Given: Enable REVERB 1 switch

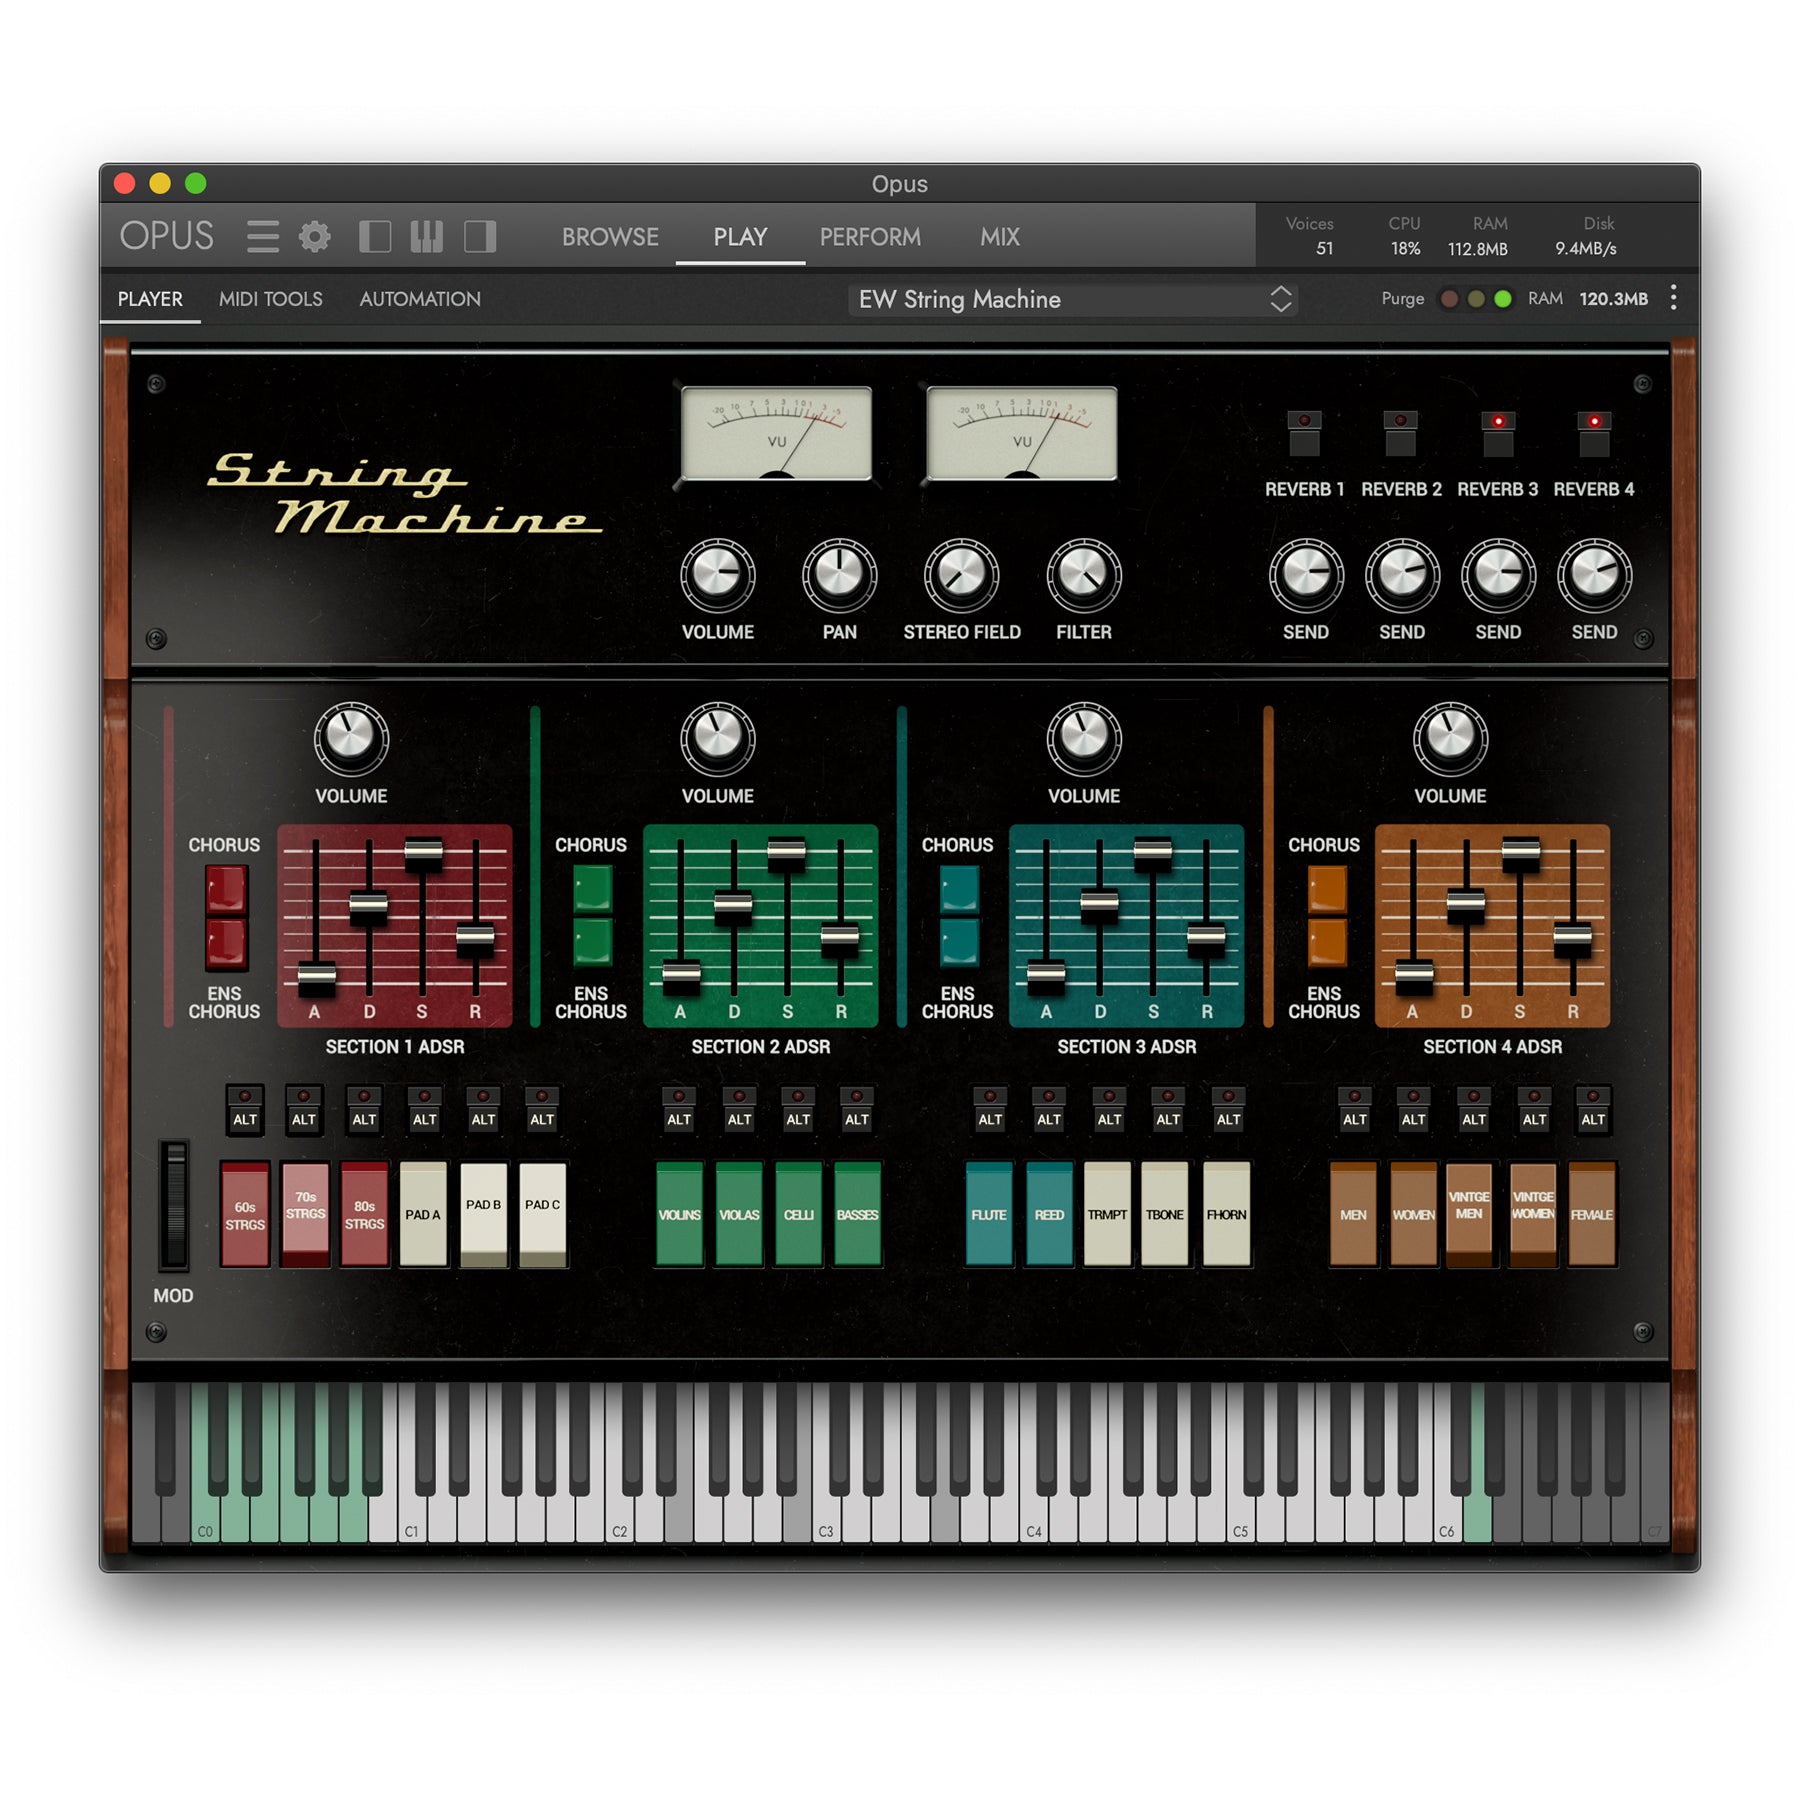Looking at the screenshot, I should point(1304,433).
